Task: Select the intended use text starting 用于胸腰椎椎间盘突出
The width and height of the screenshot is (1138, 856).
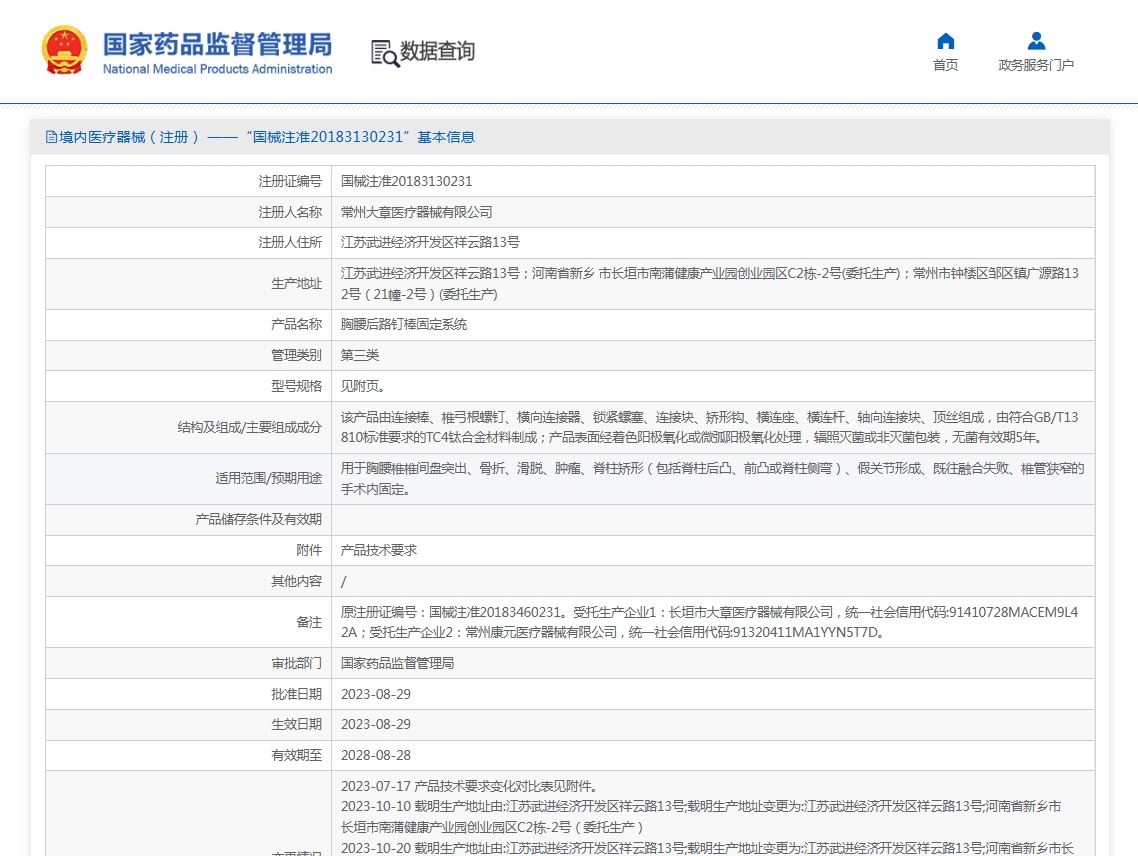Action: pyautogui.click(x=713, y=478)
